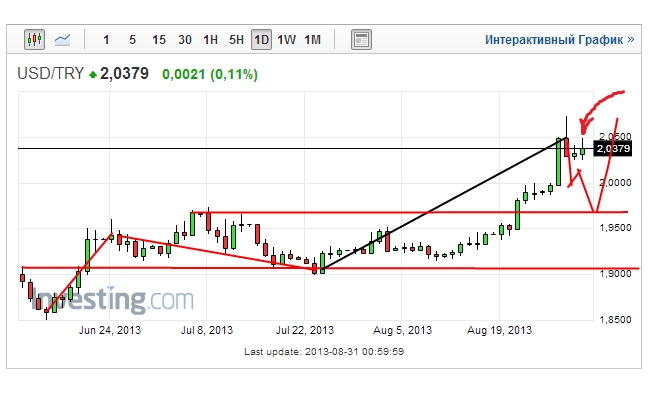
Task: Select the 5H timeframe
Action: (236, 40)
